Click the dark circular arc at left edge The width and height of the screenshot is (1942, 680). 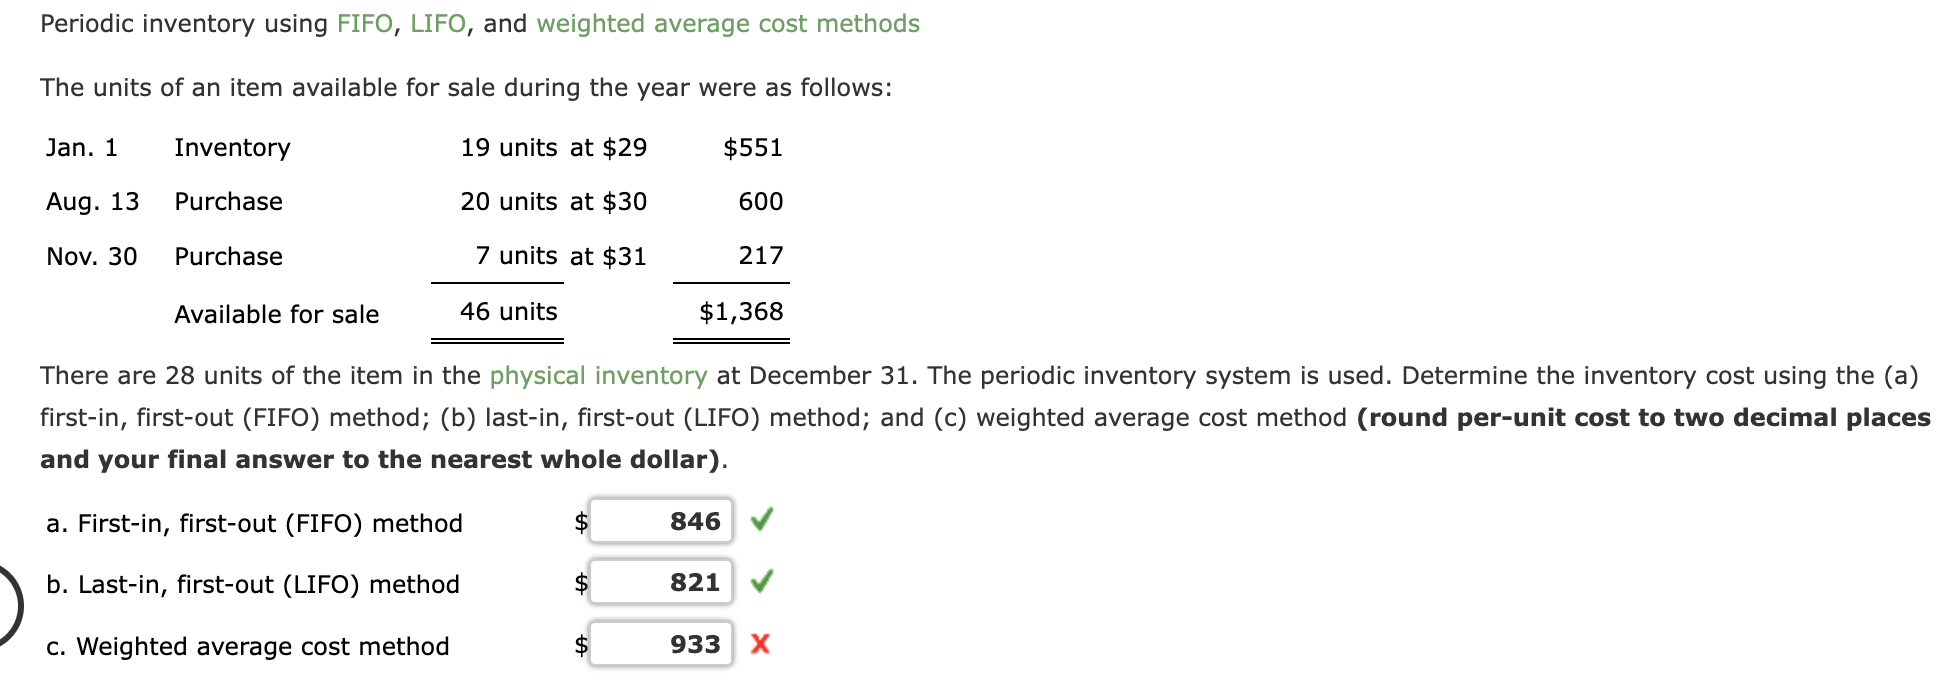(11, 606)
